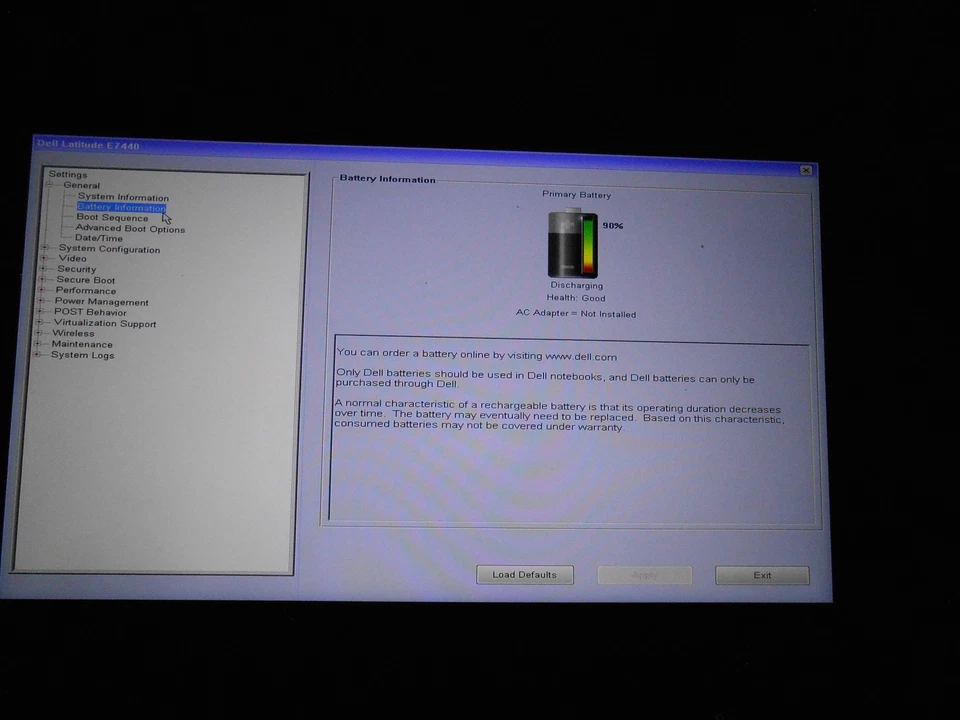Image resolution: width=960 pixels, height=720 pixels.
Task: Click the battery charge level bar
Action: click(x=588, y=246)
